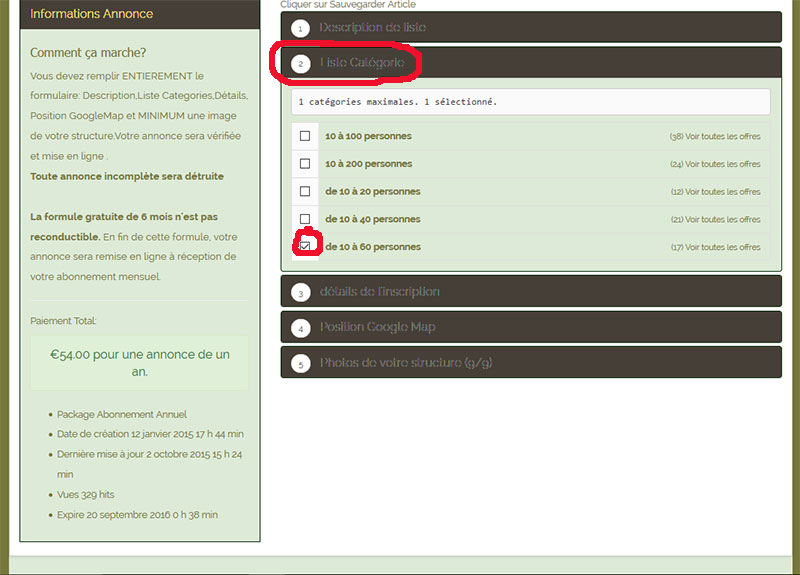Viewport: 800px width, 575px height.
Task: Check the 10 à 100 personnes checkbox
Action: (x=305, y=136)
